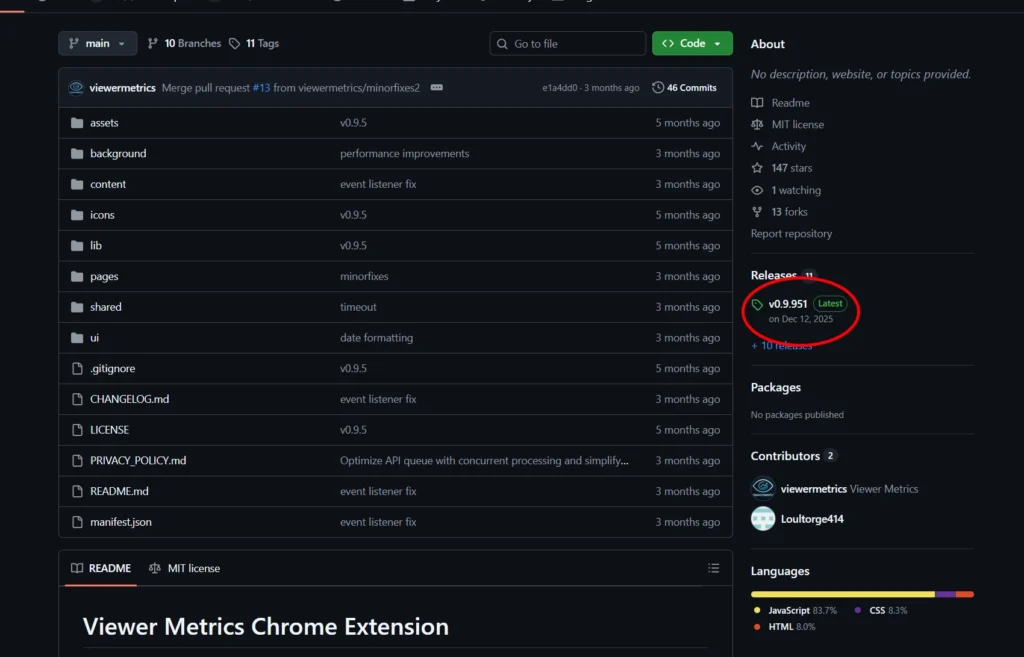The height and width of the screenshot is (657, 1024).
Task: Click the README outline list icon
Action: coord(713,568)
